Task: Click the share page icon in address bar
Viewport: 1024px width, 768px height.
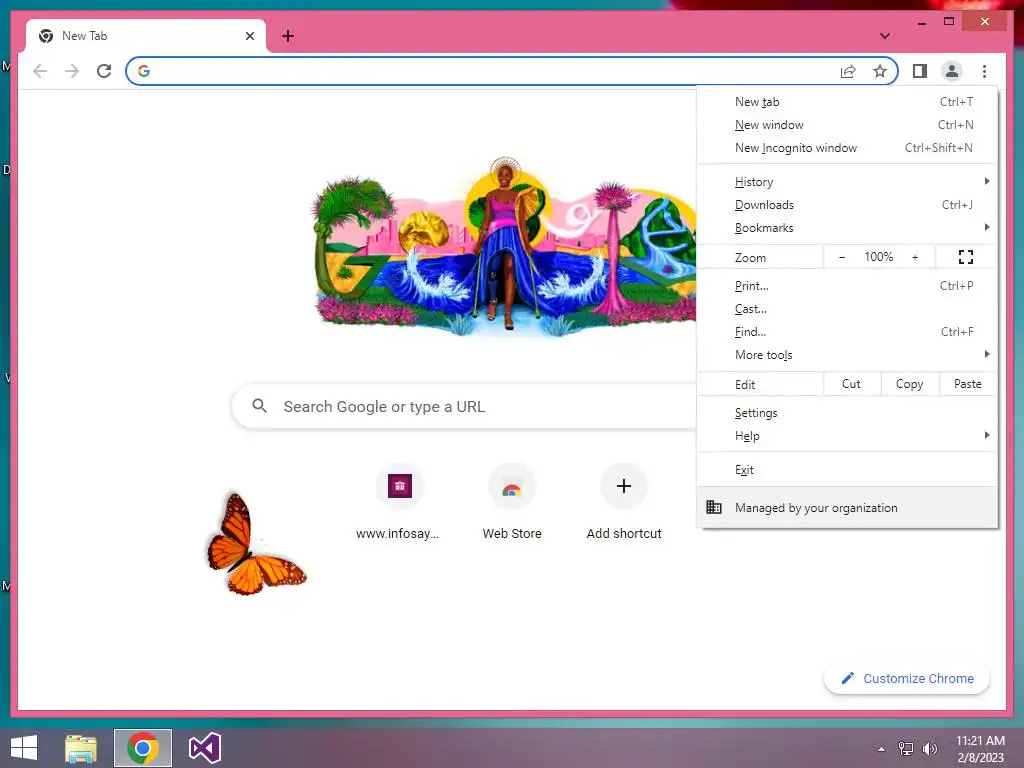Action: [x=848, y=71]
